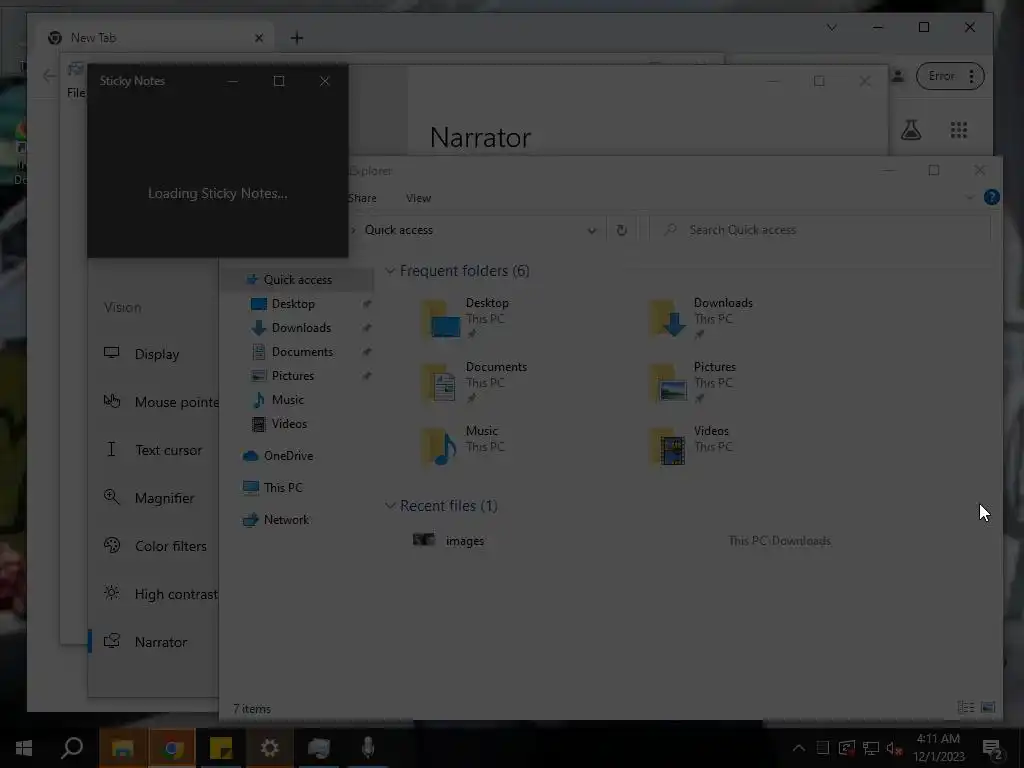Click the Chrome profile avatar icon
The height and width of the screenshot is (768, 1024).
(899, 76)
